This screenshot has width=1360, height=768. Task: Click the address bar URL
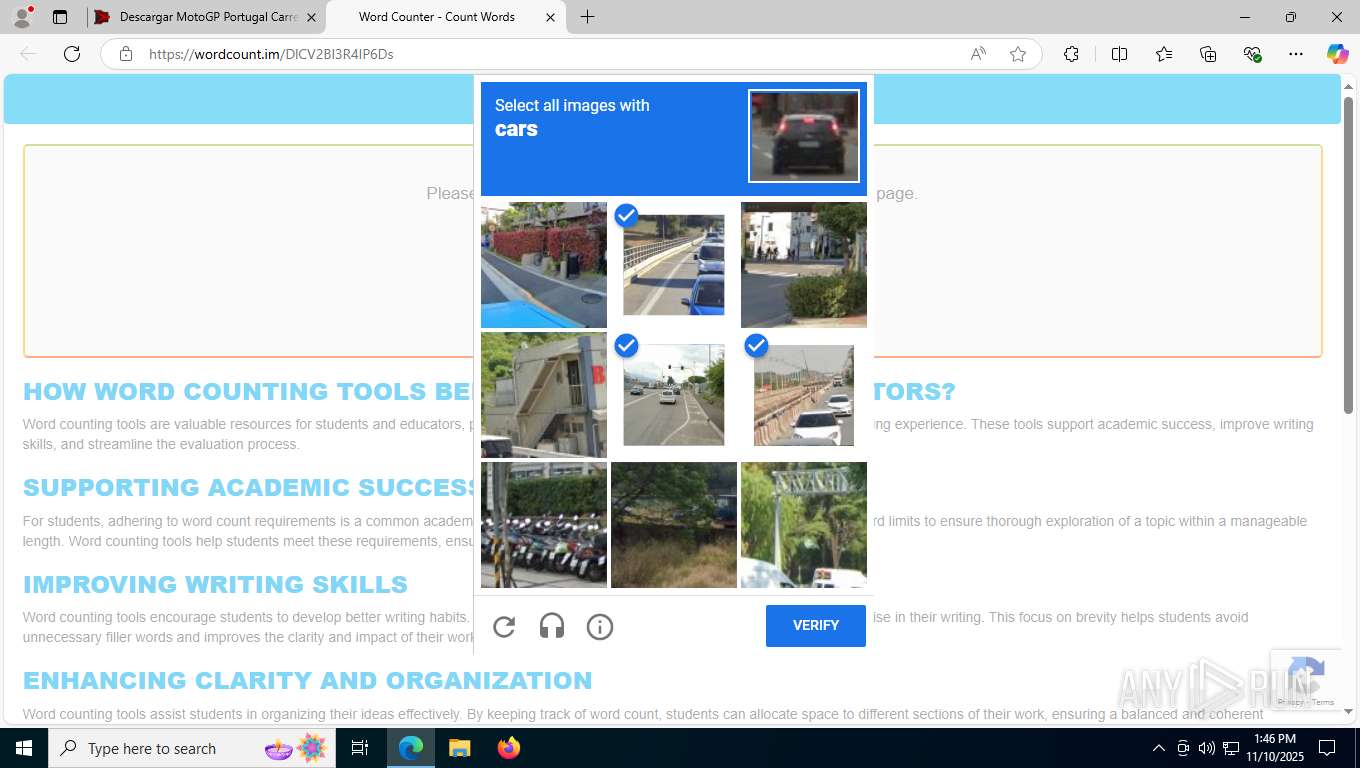(271, 54)
